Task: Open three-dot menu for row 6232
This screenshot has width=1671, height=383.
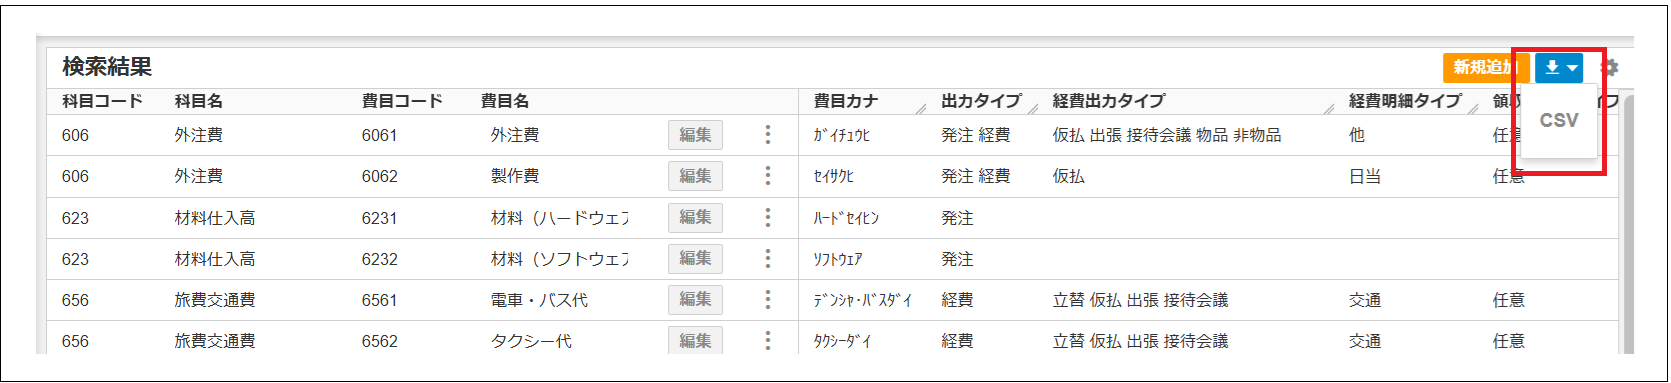Action: [x=768, y=258]
